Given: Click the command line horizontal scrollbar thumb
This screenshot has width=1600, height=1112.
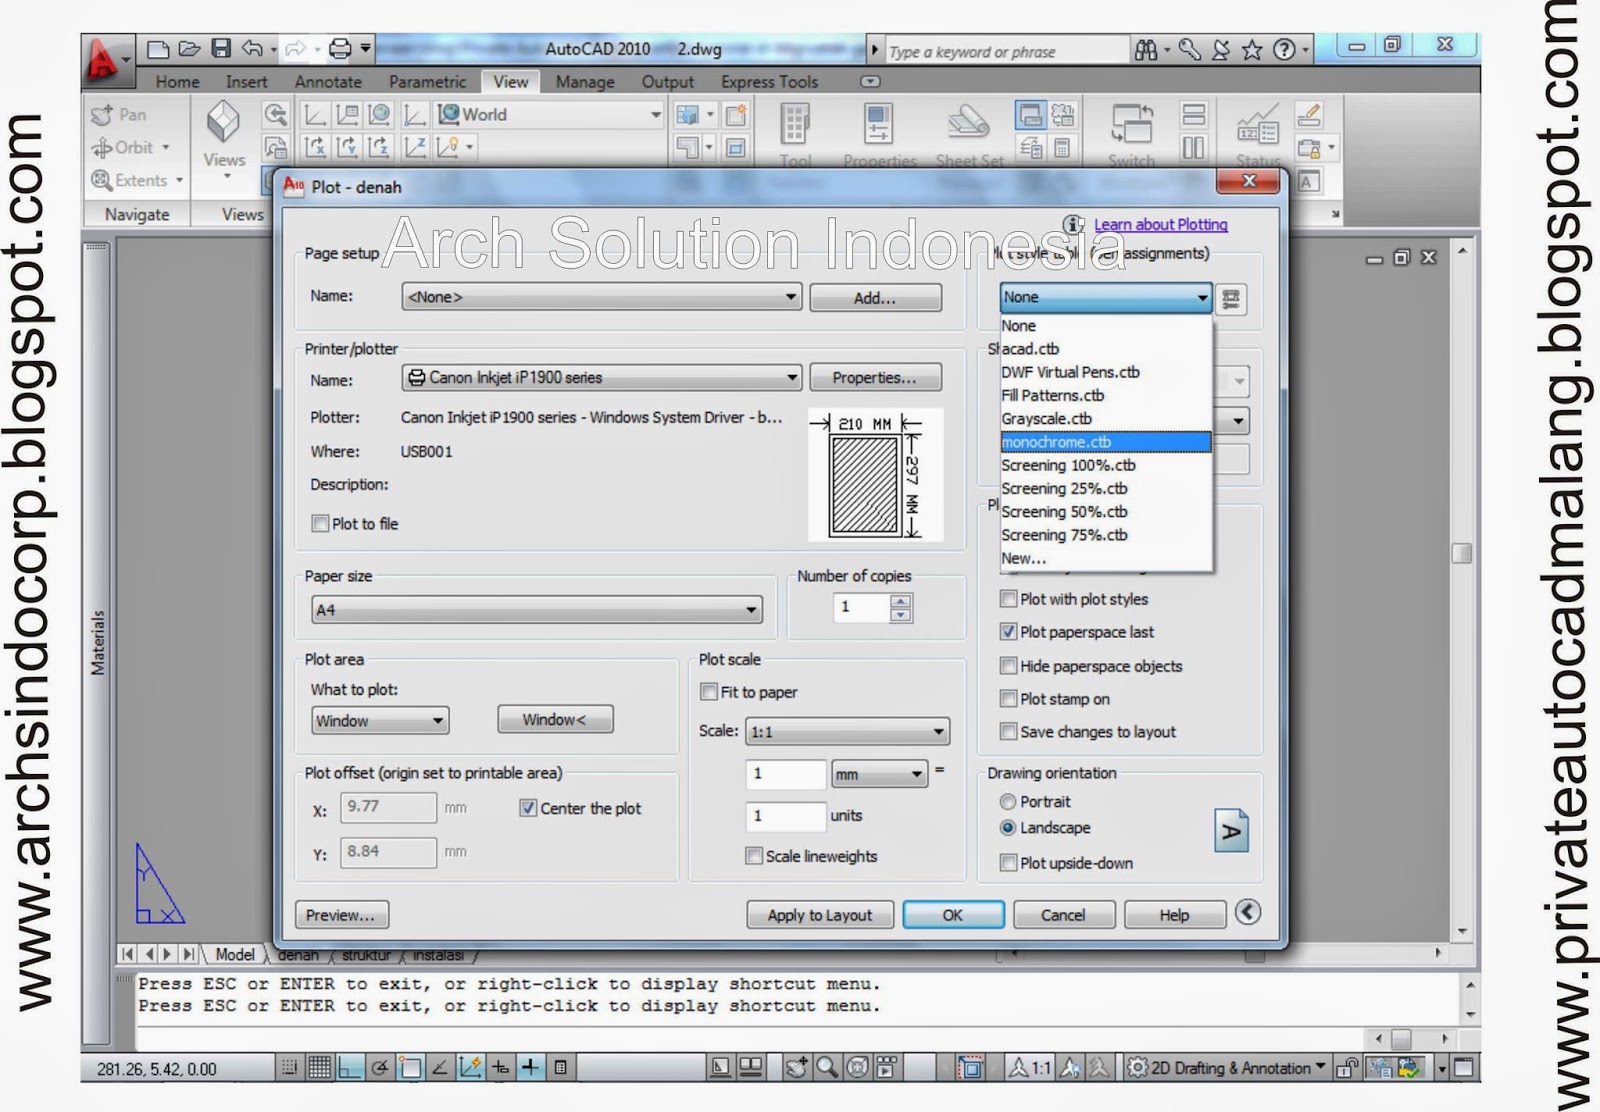Looking at the screenshot, I should (1401, 1039).
